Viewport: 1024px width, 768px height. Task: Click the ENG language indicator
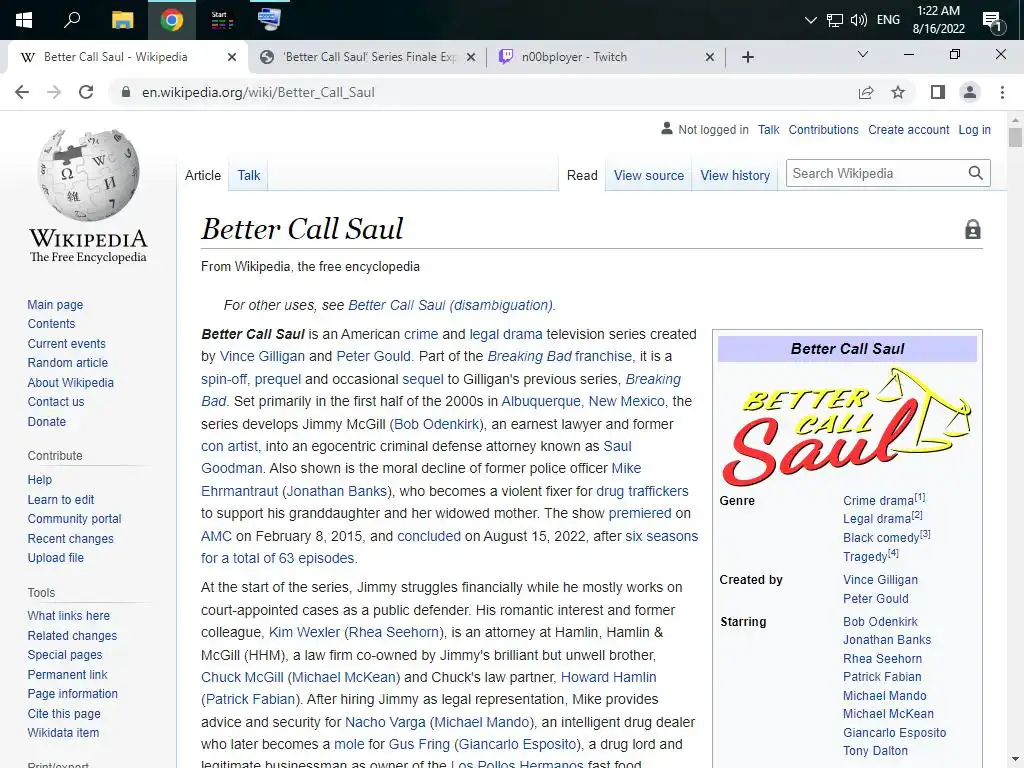[x=888, y=20]
